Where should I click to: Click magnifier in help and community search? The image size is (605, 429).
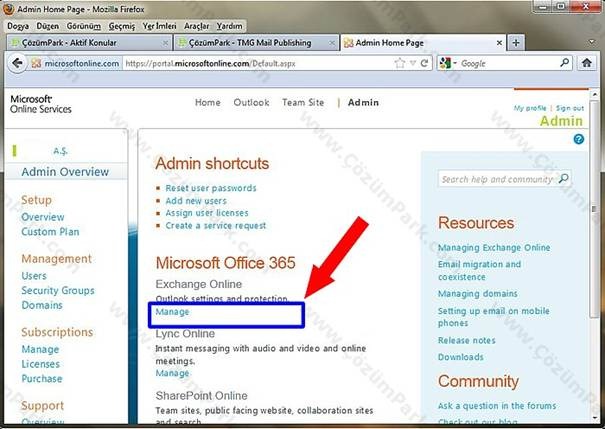[x=564, y=178]
